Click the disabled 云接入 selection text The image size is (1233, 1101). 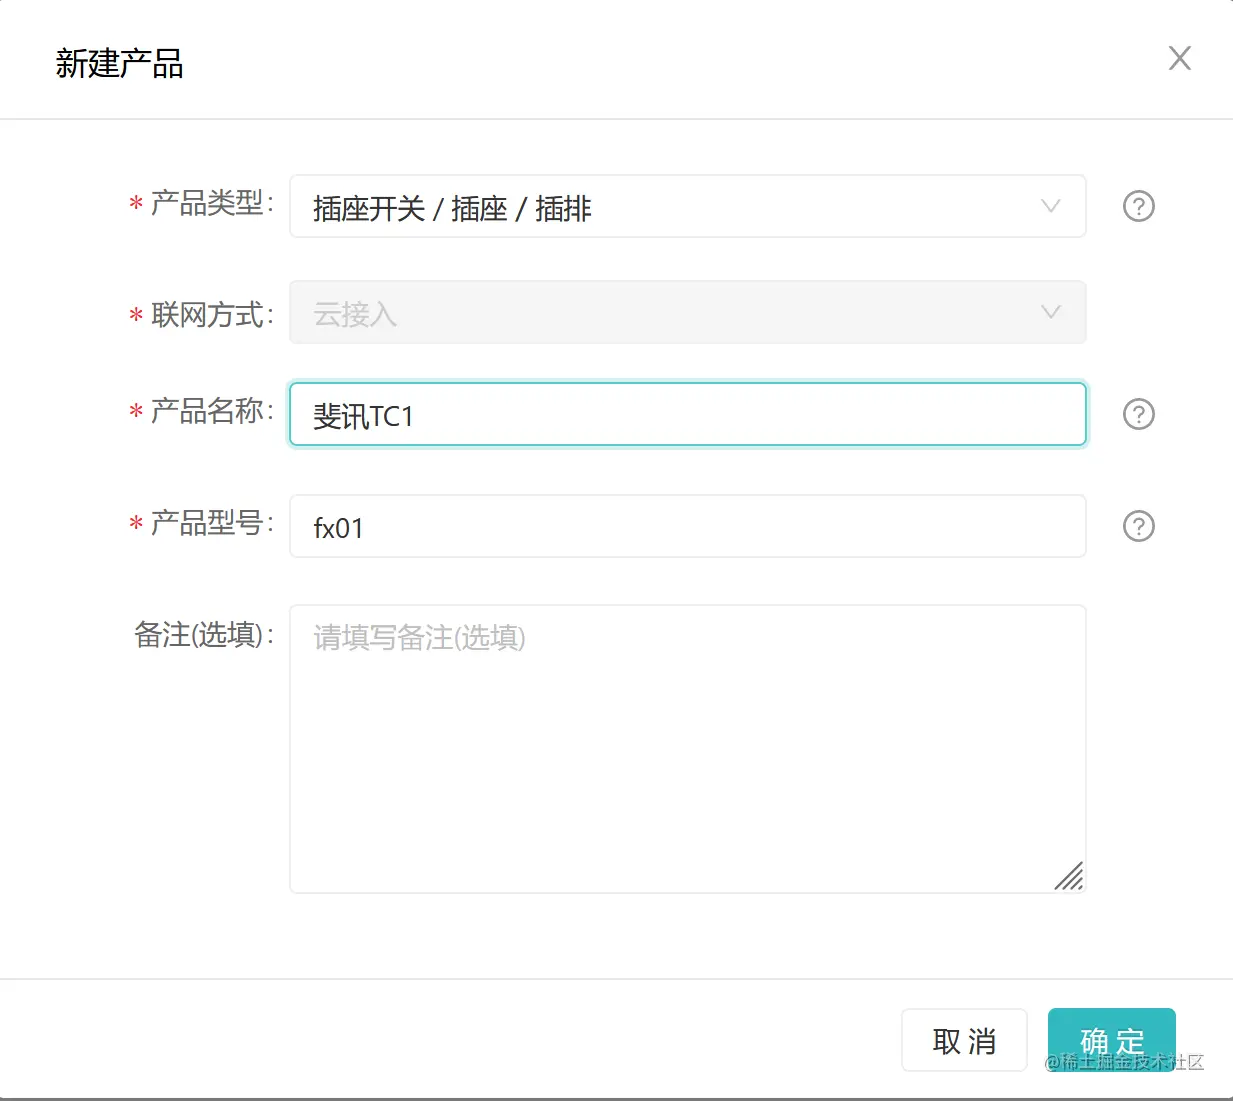point(355,314)
